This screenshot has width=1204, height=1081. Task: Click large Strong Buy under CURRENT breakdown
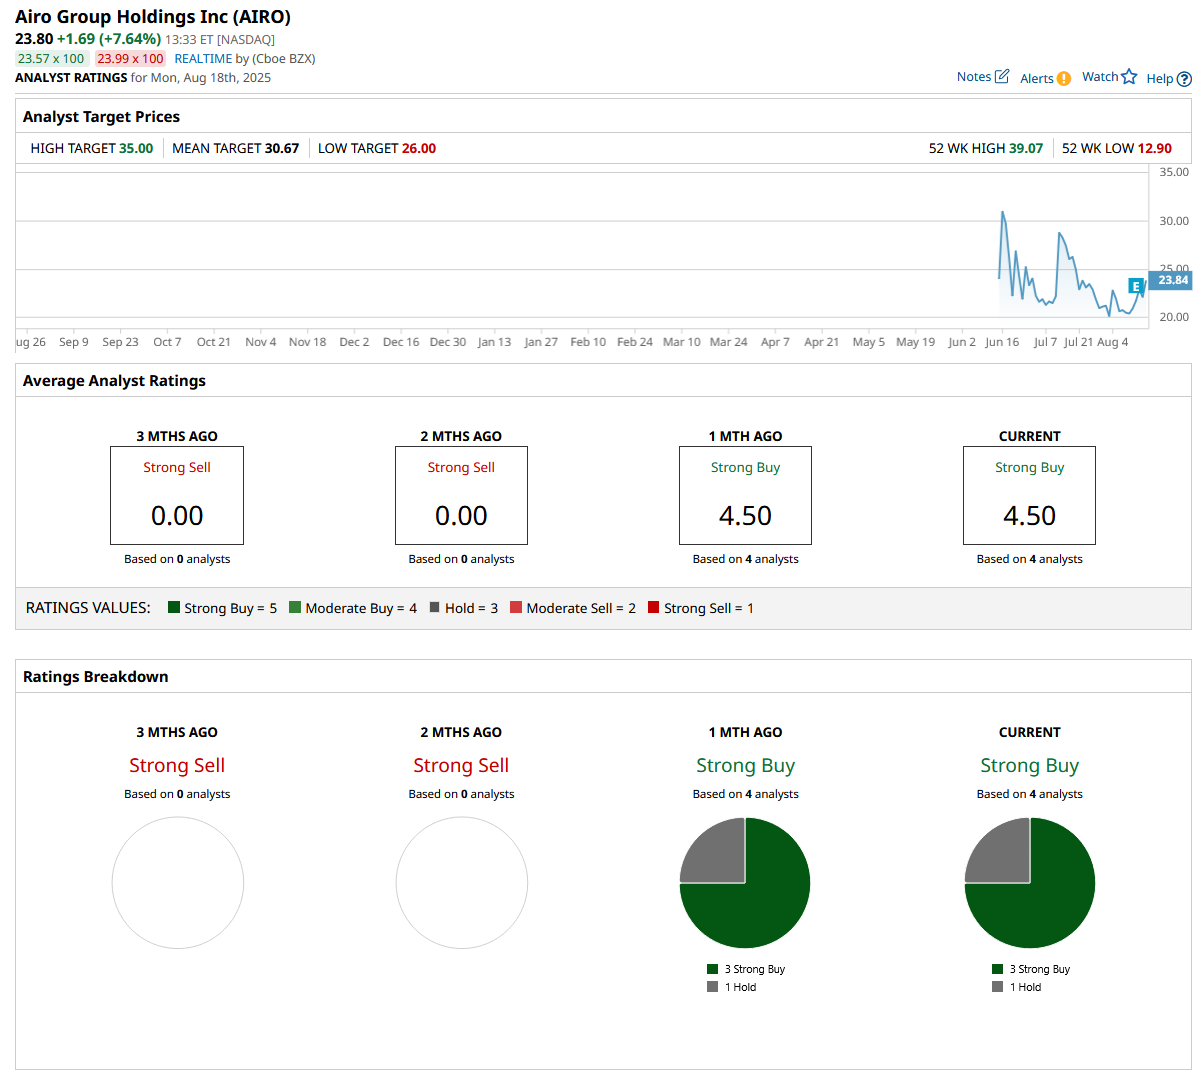click(1030, 766)
